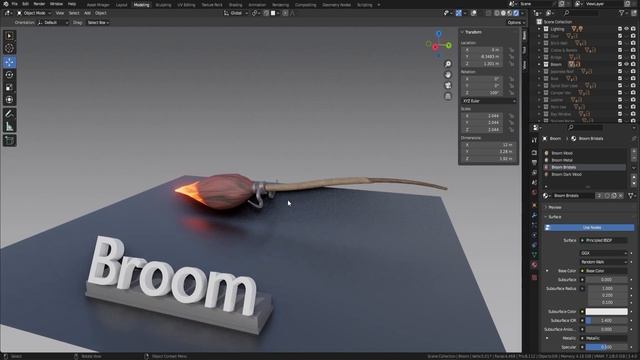This screenshot has width=640, height=360.
Task: Open the Object Data green triangle tab
Action: coord(534,254)
